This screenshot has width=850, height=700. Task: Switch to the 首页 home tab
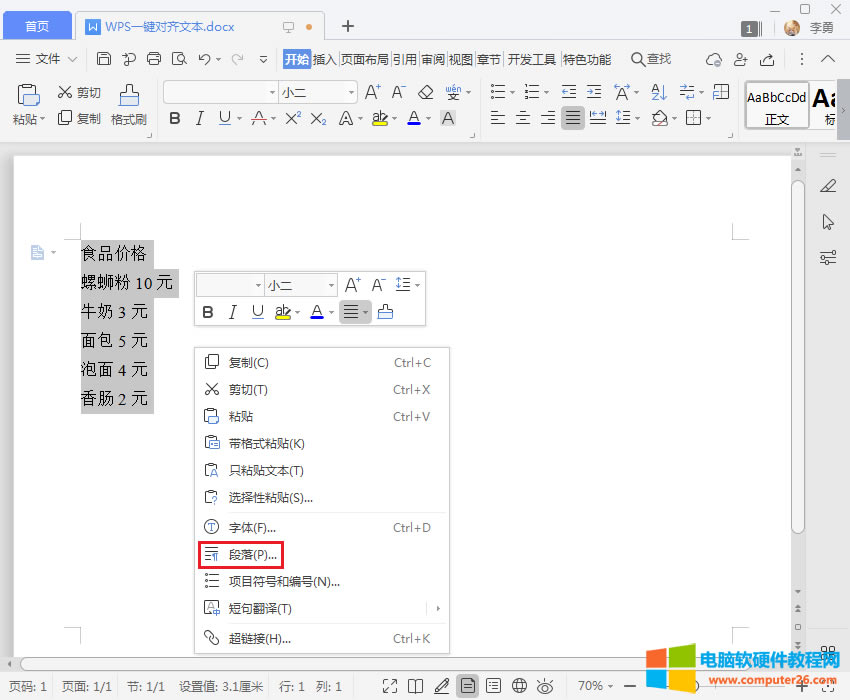coord(36,26)
